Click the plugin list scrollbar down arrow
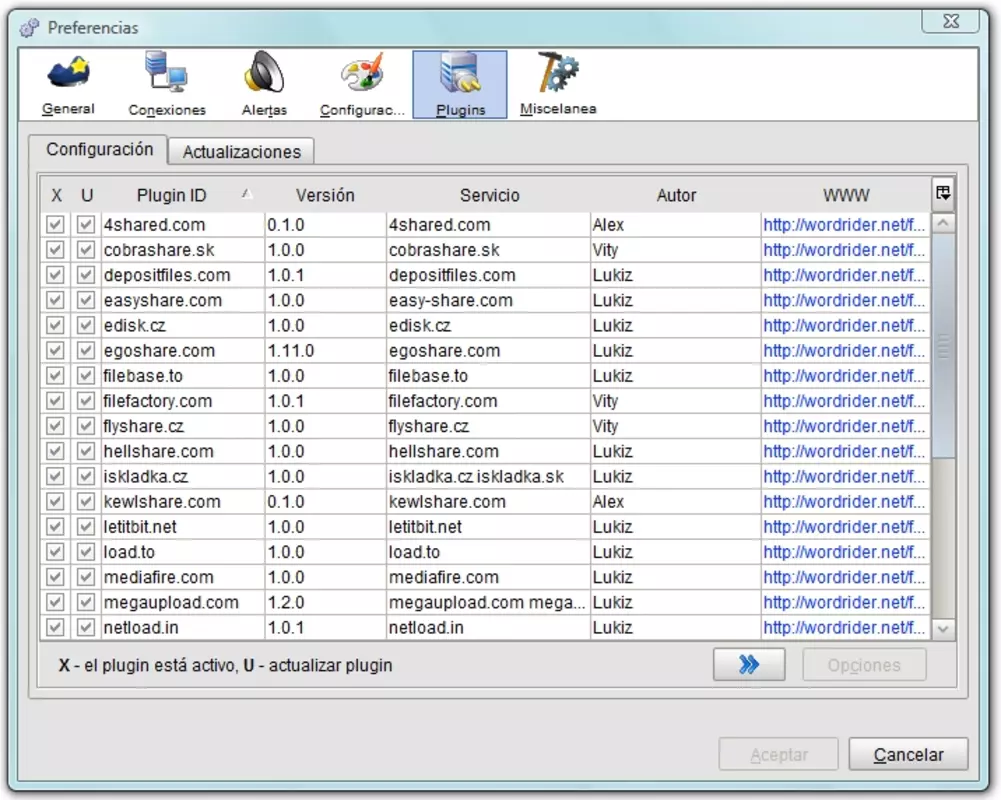This screenshot has height=800, width=1001. point(943,629)
